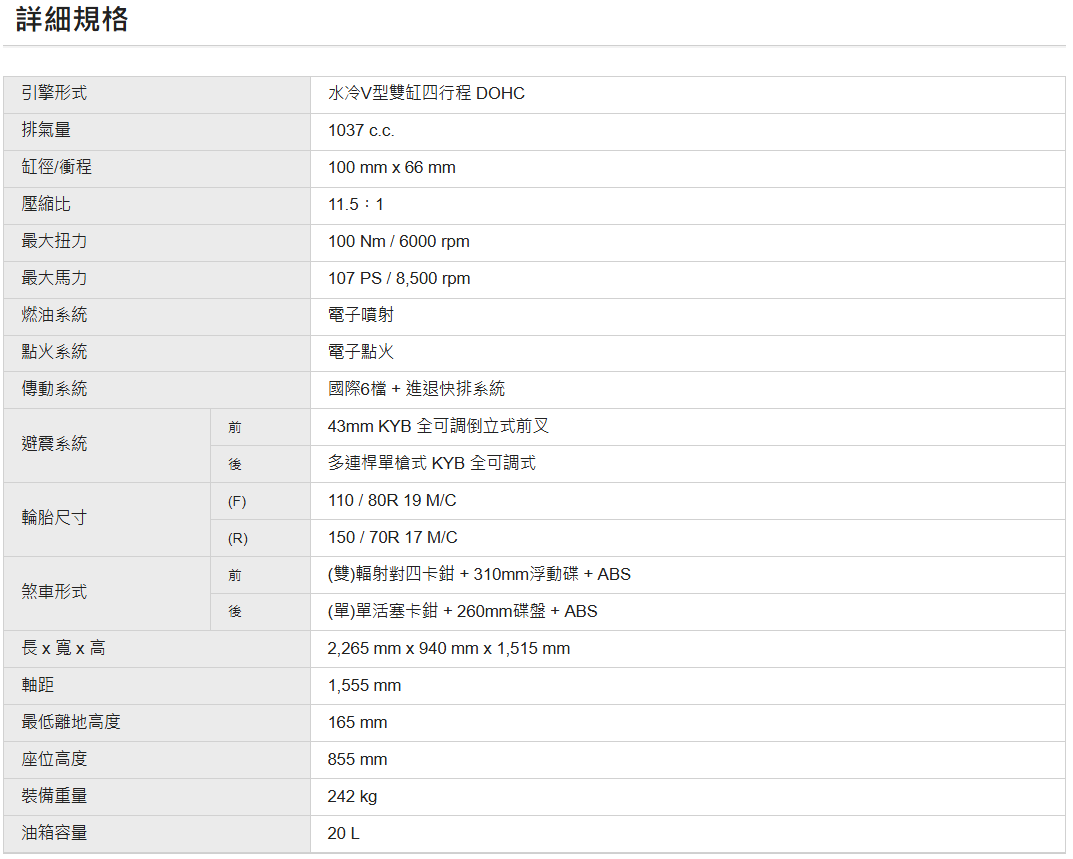
Task: Click the 多連桿單槍式 KYB rear suspension value
Action: (431, 463)
